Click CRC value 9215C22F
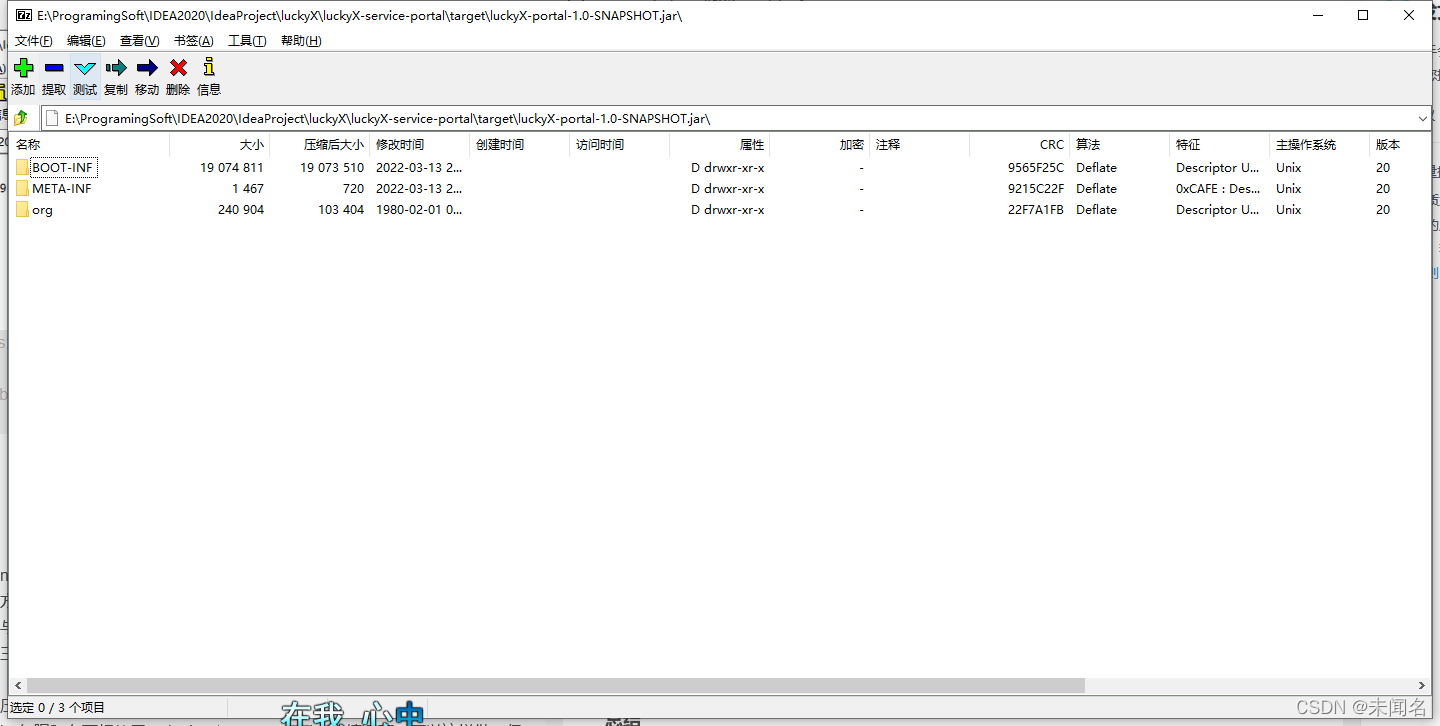This screenshot has height=726, width=1440. tap(1036, 189)
